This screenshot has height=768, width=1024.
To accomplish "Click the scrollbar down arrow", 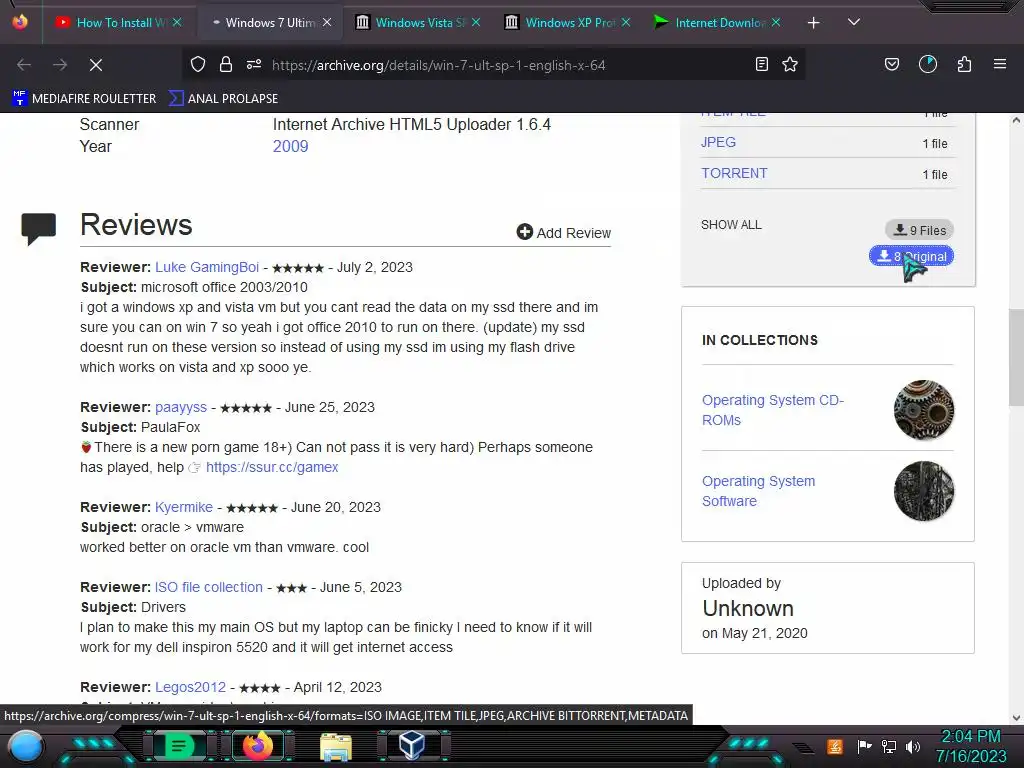I will pyautogui.click(x=1016, y=718).
